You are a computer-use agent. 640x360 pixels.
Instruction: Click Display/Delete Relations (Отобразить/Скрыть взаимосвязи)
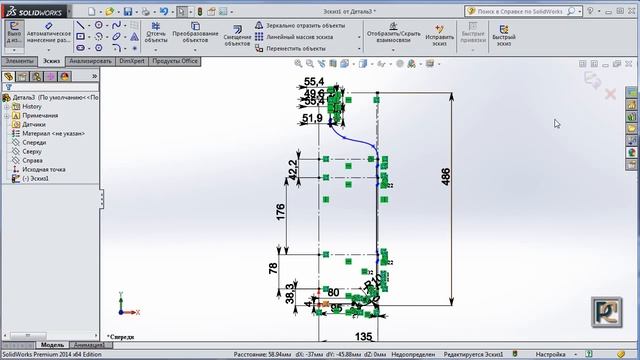tap(393, 33)
